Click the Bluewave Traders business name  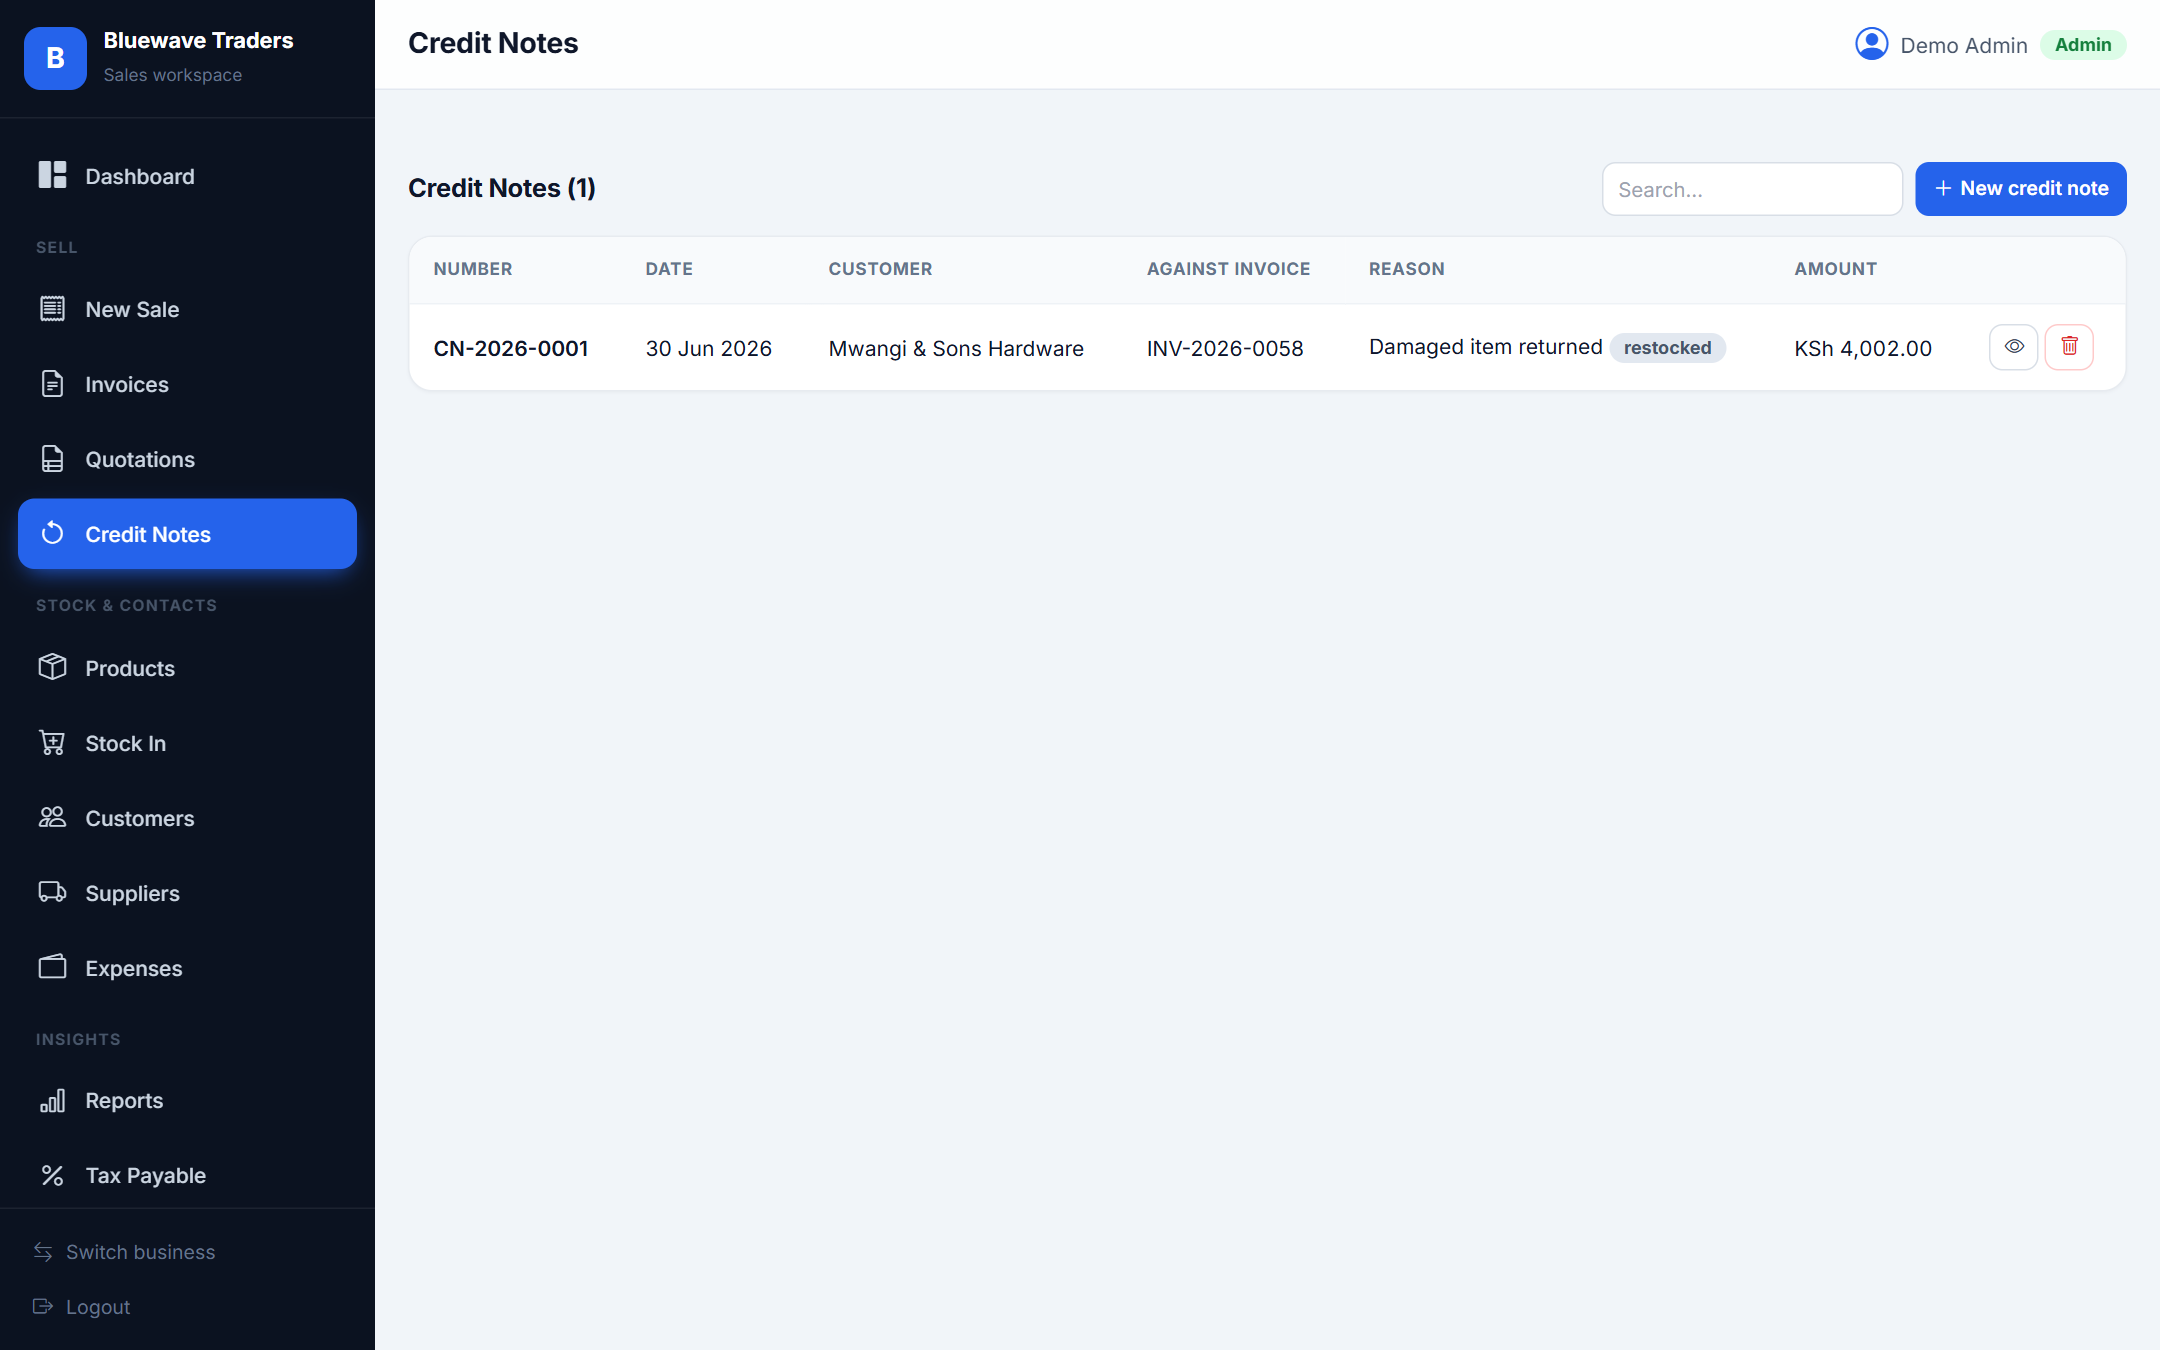198,41
